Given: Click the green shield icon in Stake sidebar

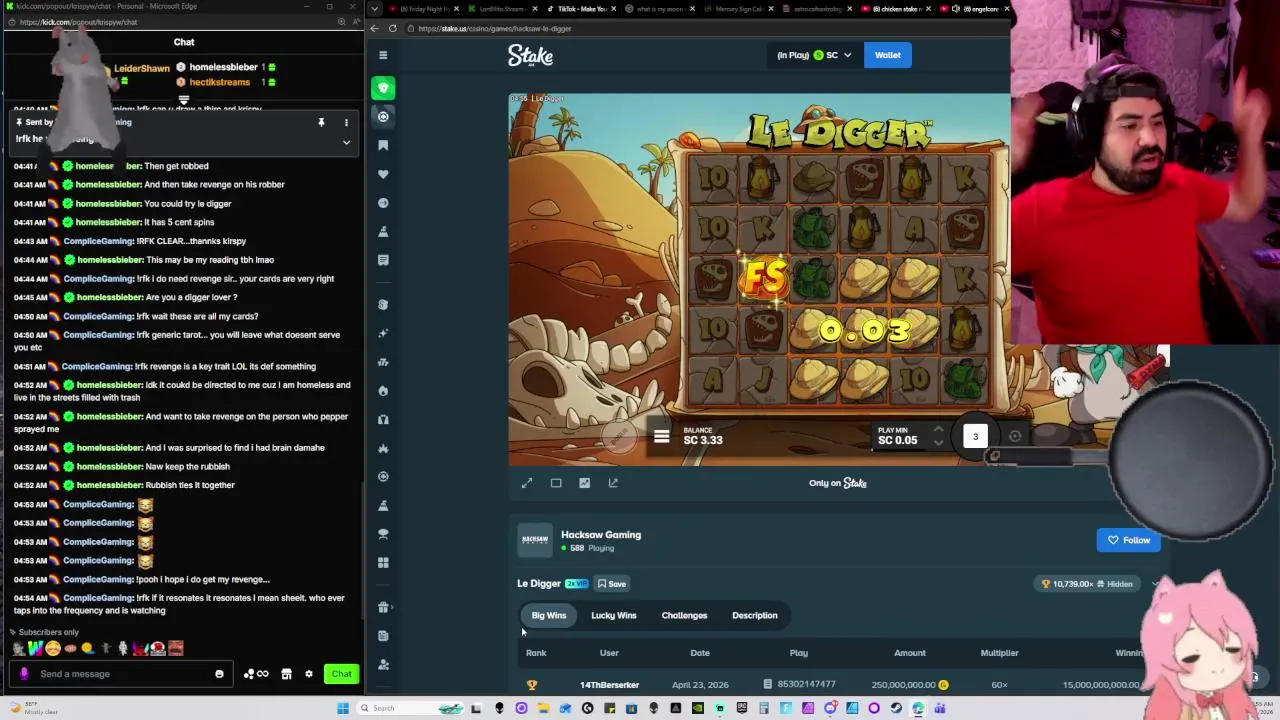Looking at the screenshot, I should (x=383, y=88).
